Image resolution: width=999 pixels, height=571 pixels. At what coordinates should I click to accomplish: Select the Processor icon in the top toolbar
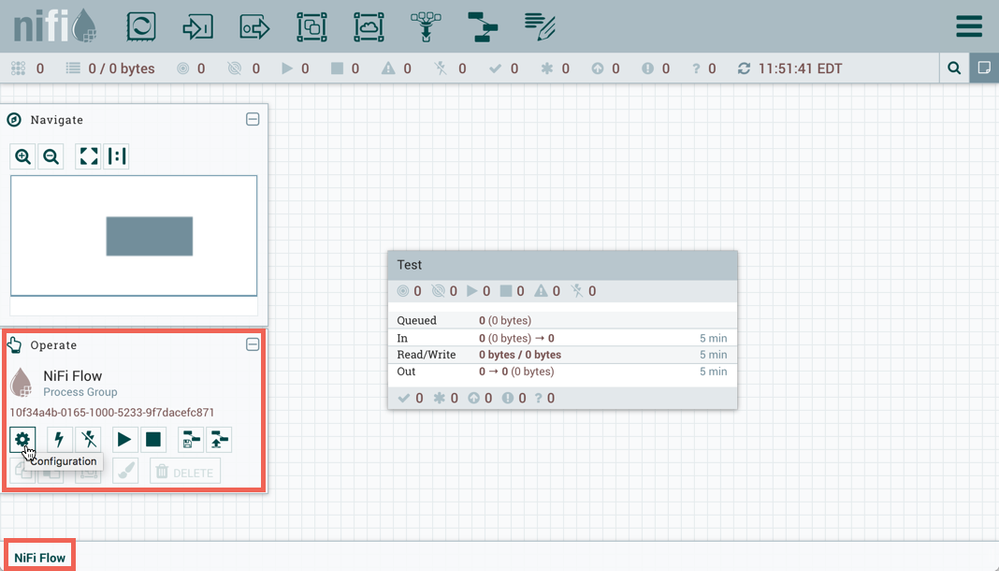[x=141, y=26]
